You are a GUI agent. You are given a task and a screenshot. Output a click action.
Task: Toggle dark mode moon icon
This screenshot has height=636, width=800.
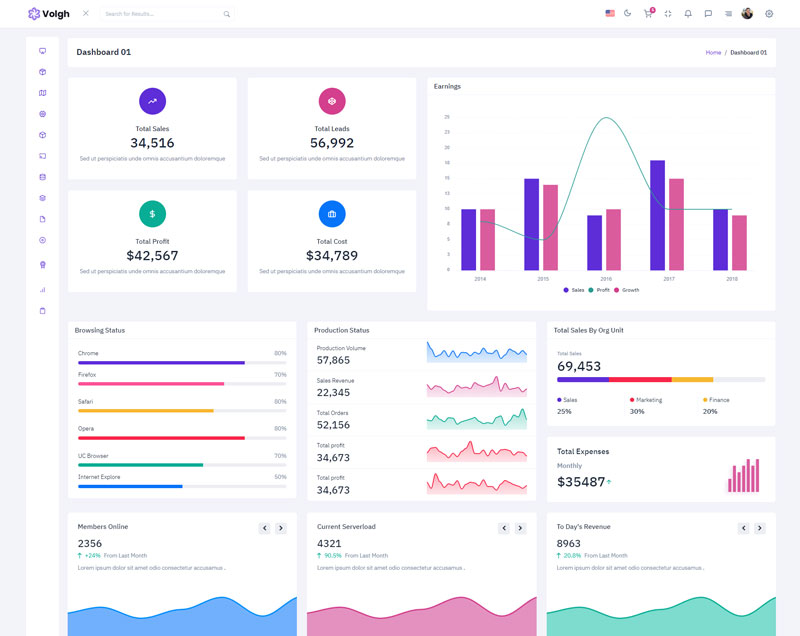(x=628, y=14)
